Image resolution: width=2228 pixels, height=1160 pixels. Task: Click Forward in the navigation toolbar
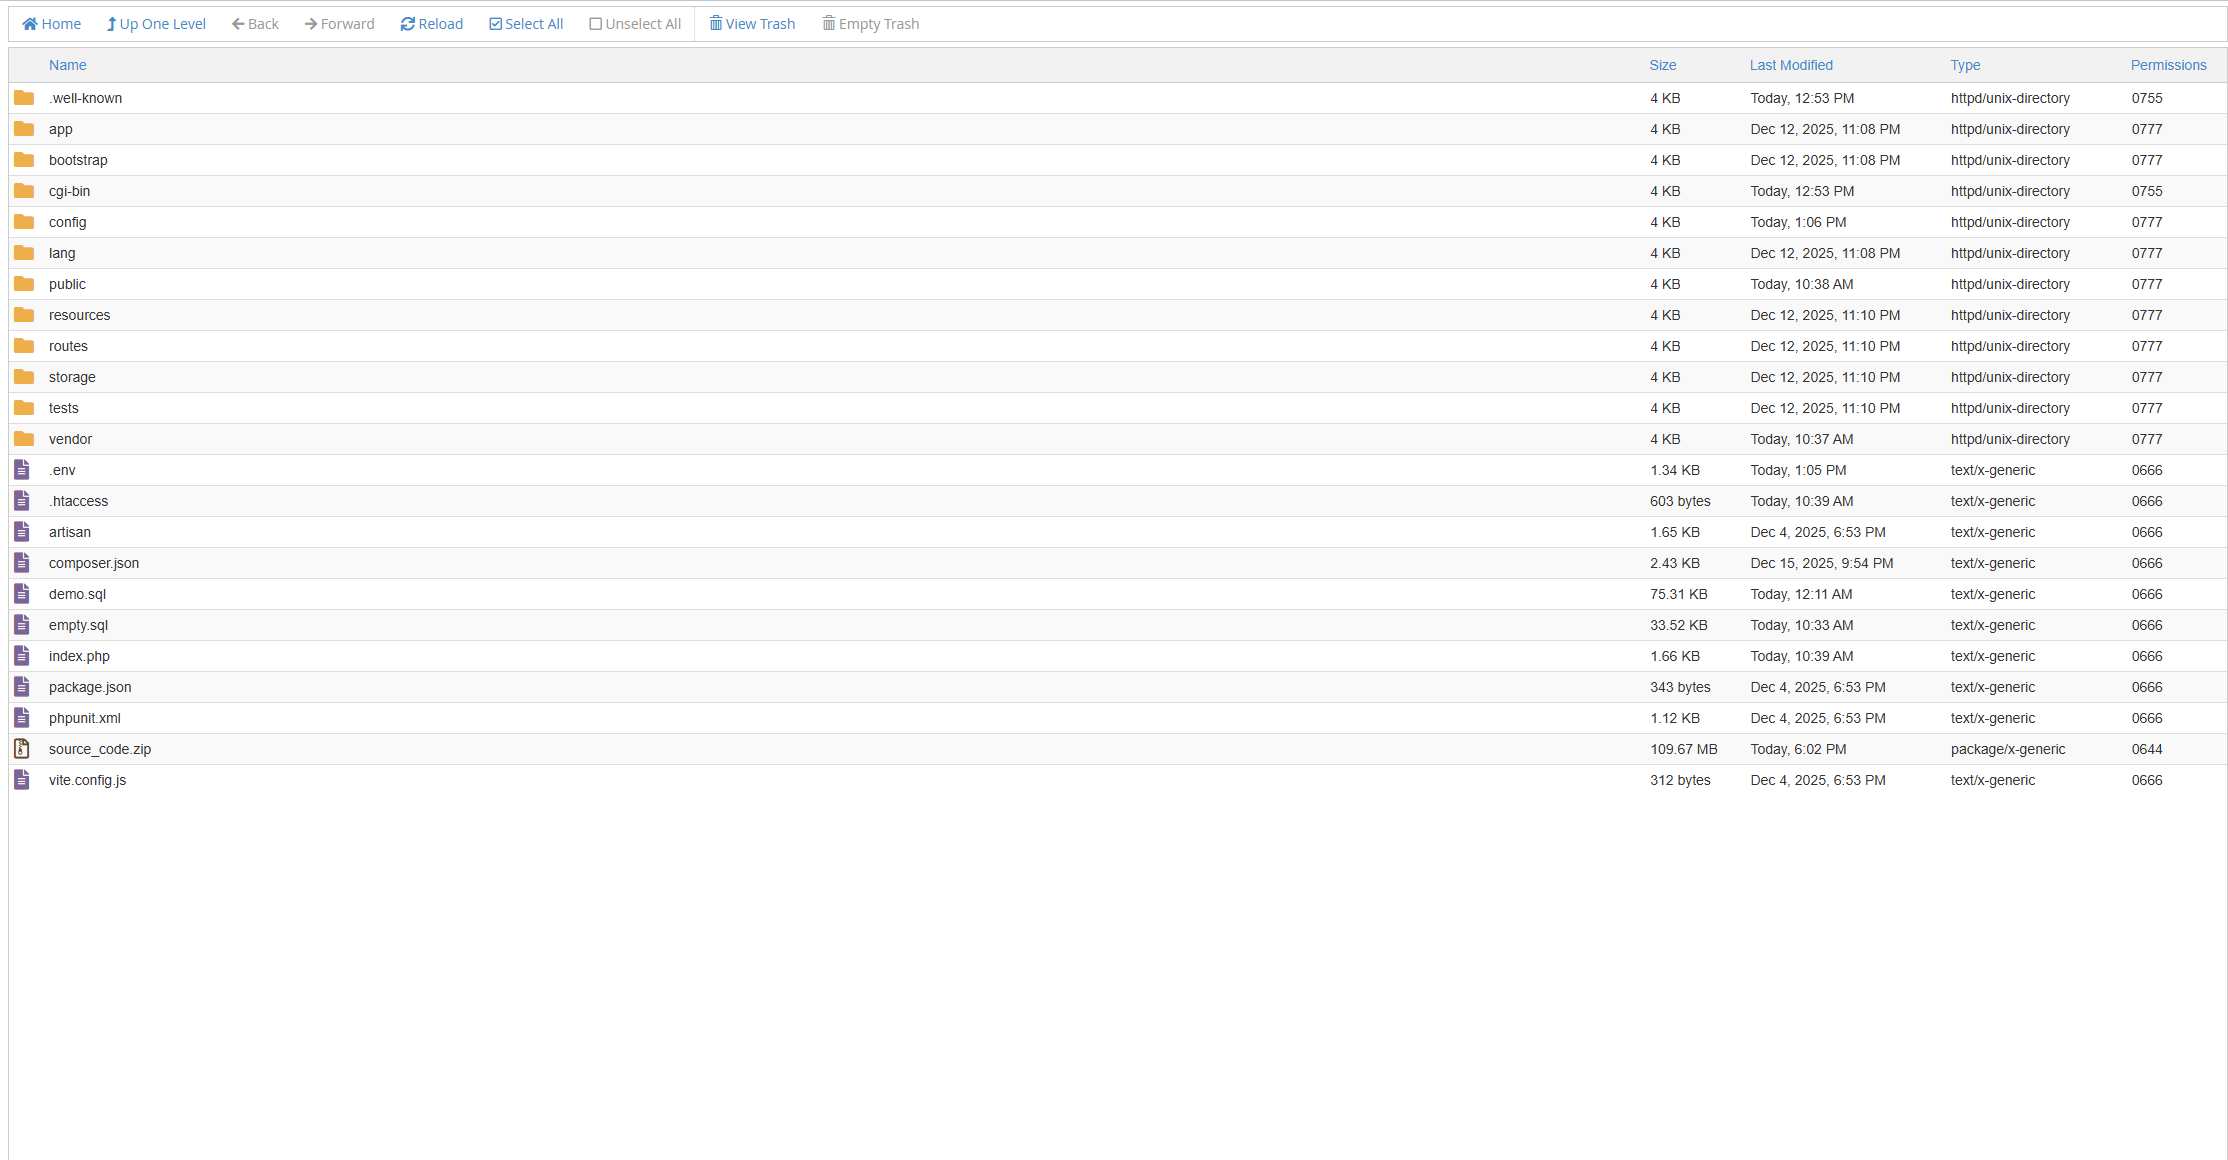click(x=339, y=23)
